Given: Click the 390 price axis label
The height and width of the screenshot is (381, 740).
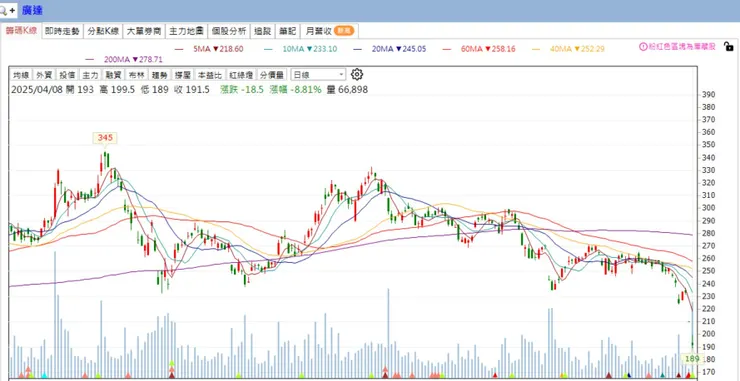Looking at the screenshot, I should coord(708,94).
